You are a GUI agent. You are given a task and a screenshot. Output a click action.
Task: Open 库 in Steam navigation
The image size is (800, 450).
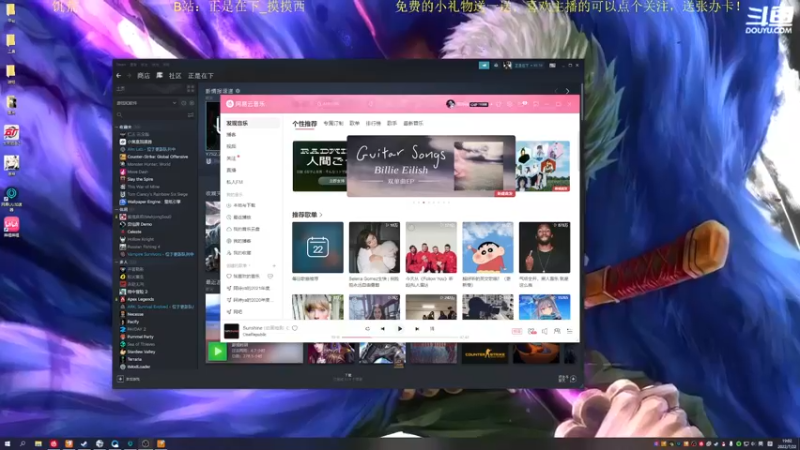pos(159,76)
